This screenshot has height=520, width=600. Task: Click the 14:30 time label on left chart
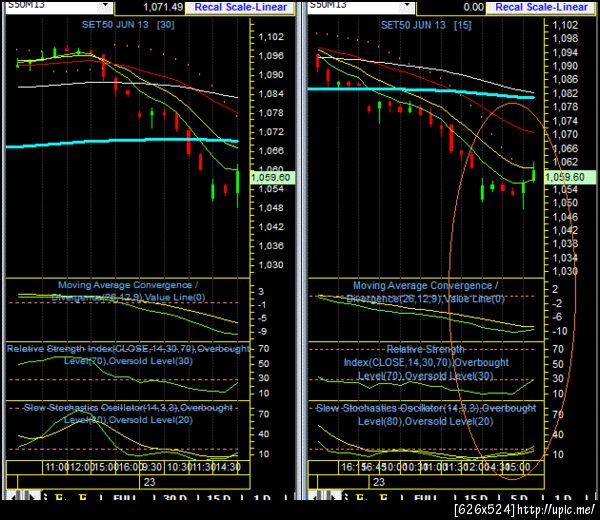coord(226,467)
